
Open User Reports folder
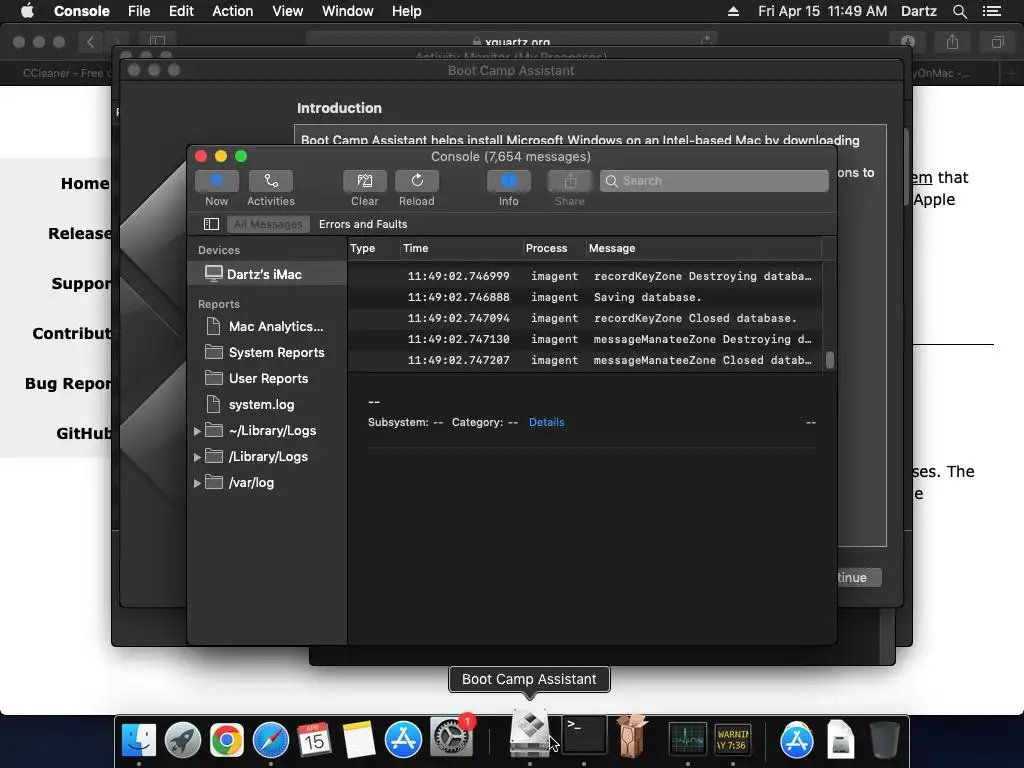267,379
